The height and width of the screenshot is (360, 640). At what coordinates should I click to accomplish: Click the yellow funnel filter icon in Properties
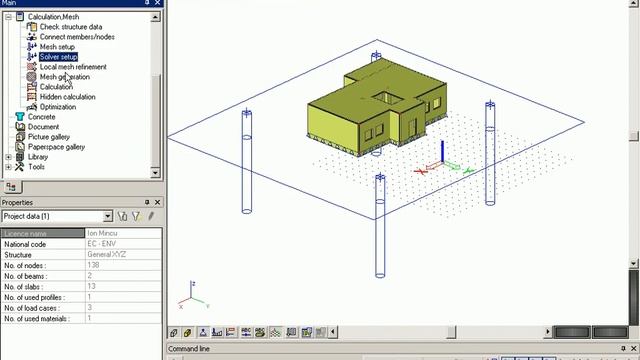point(136,216)
